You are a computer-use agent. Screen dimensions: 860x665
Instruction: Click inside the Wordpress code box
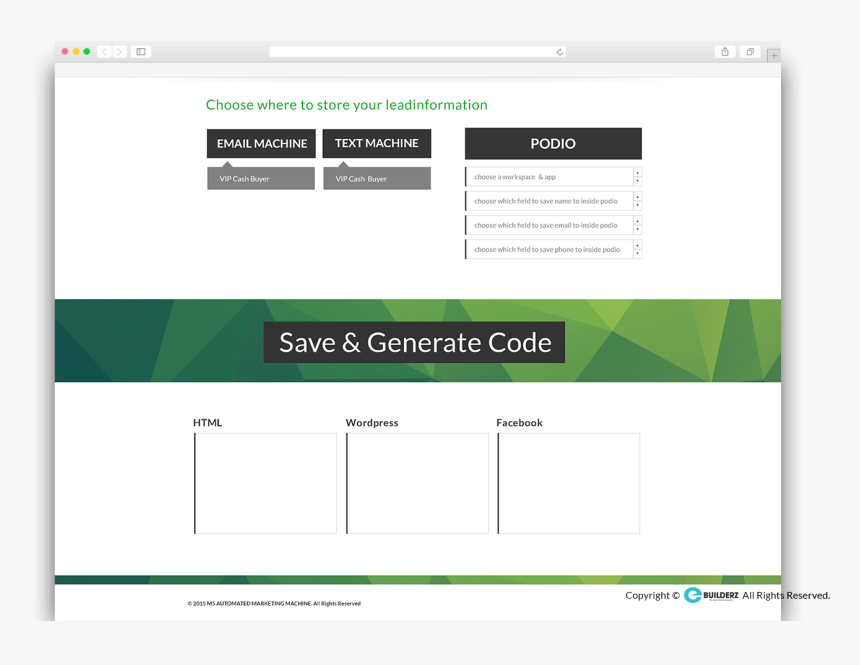point(417,483)
